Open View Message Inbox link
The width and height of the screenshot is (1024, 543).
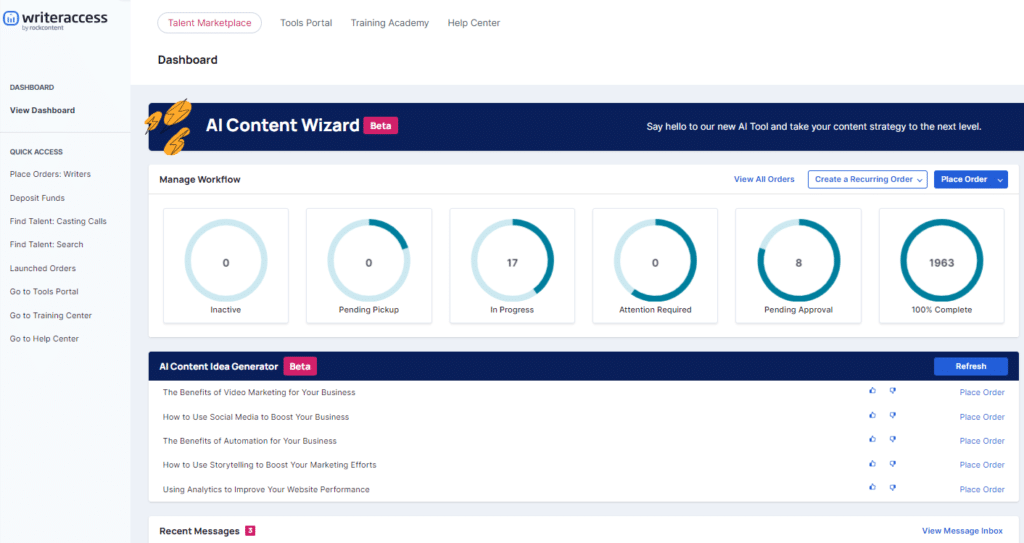(962, 531)
